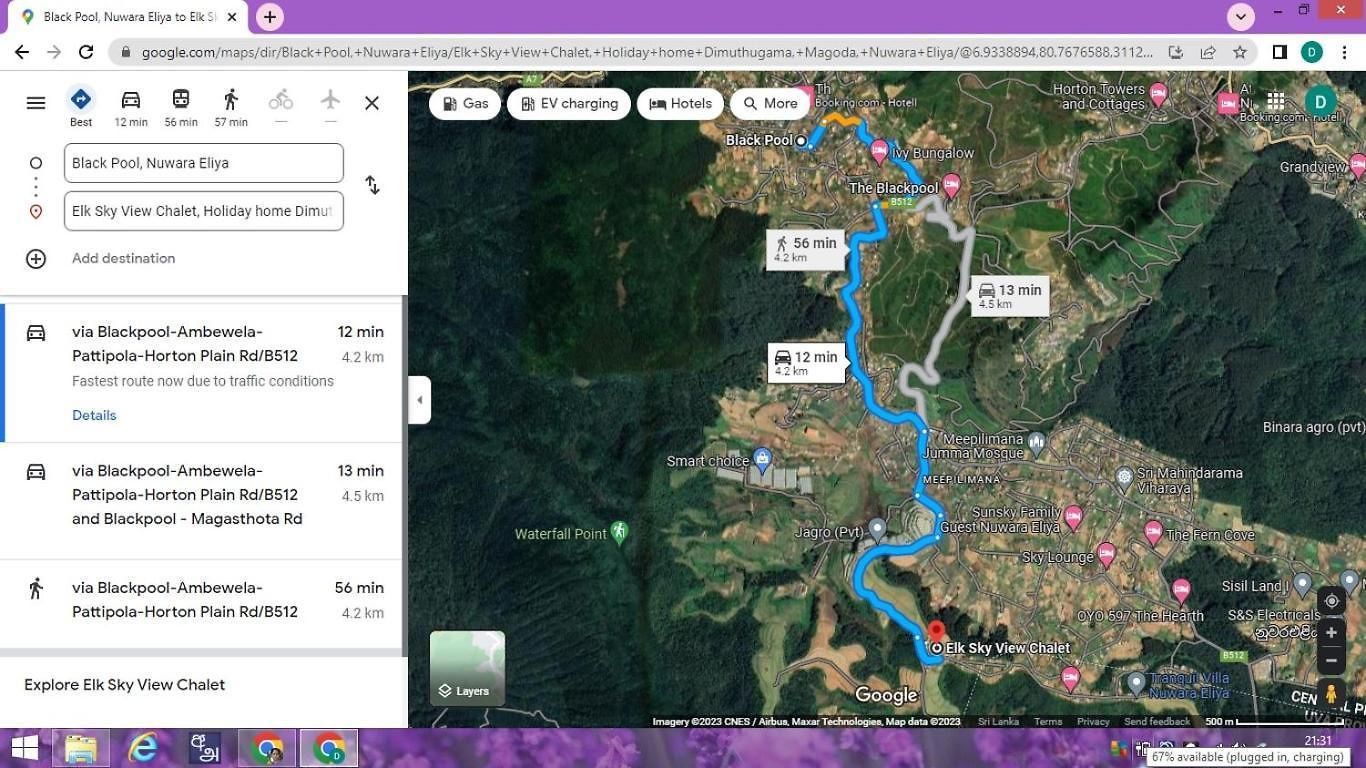Go back in the browser
Viewport: 1366px width, 768px height.
(22, 52)
